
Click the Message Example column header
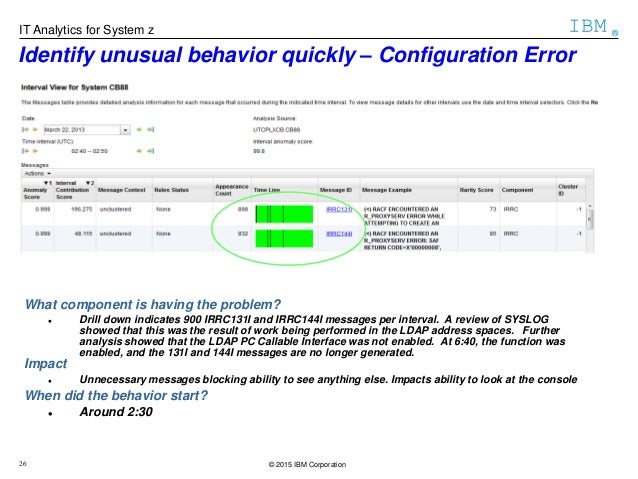tap(387, 190)
